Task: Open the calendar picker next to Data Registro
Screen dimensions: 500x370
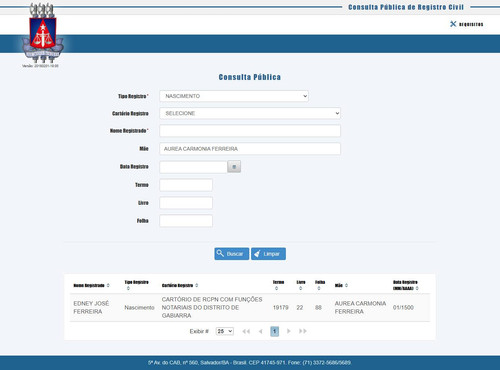Action: click(x=234, y=167)
